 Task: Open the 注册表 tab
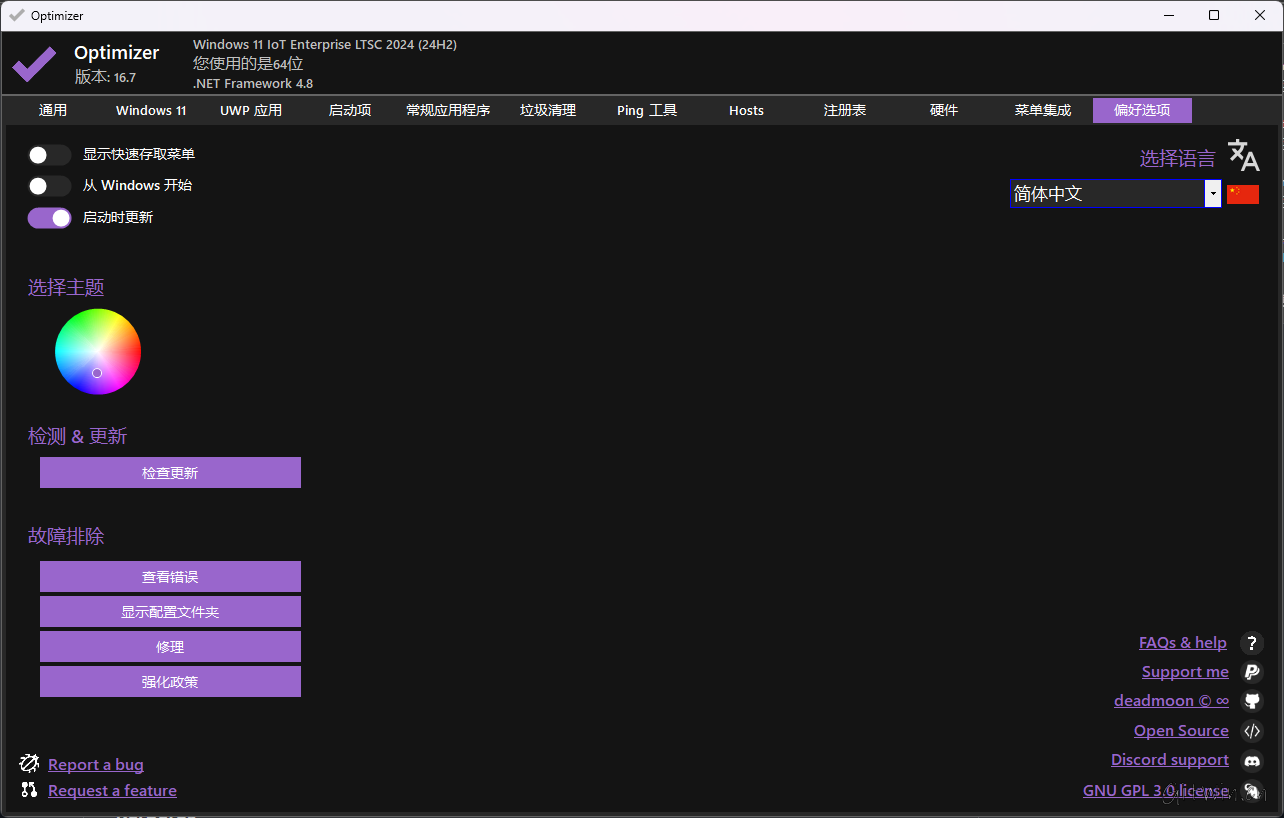(x=844, y=110)
